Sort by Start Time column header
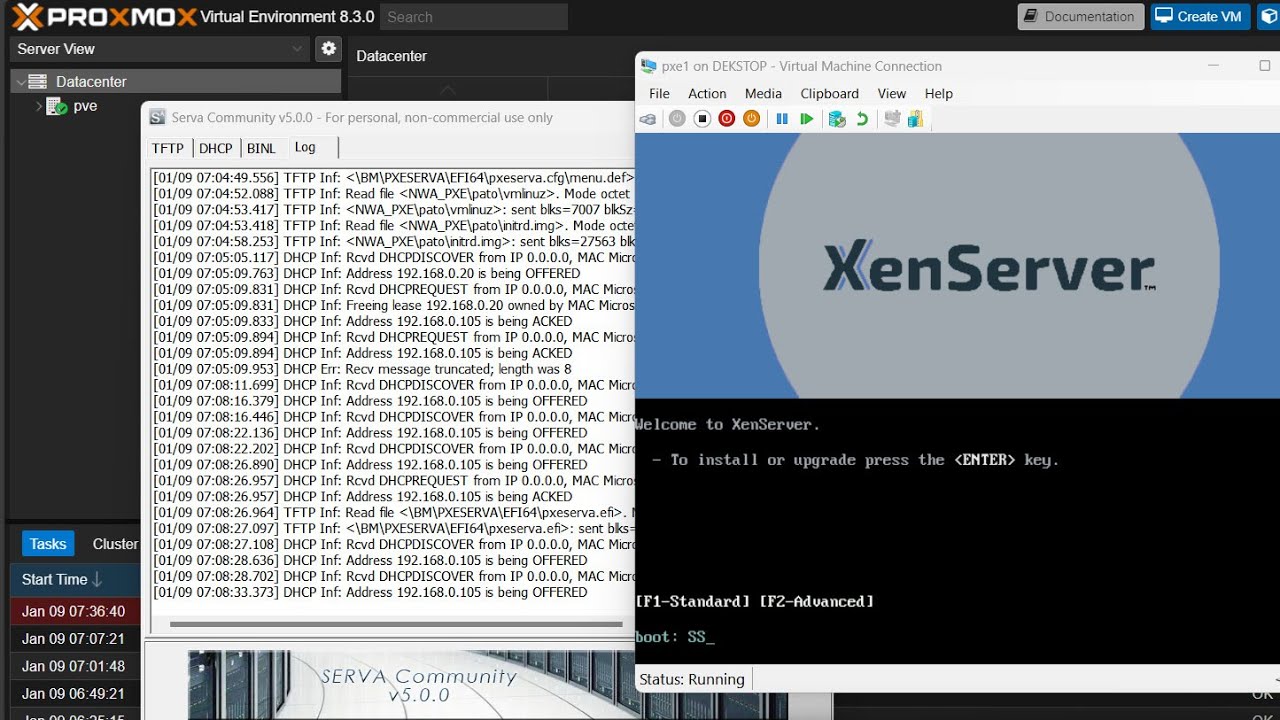This screenshot has height=720, width=1280. [x=62, y=579]
